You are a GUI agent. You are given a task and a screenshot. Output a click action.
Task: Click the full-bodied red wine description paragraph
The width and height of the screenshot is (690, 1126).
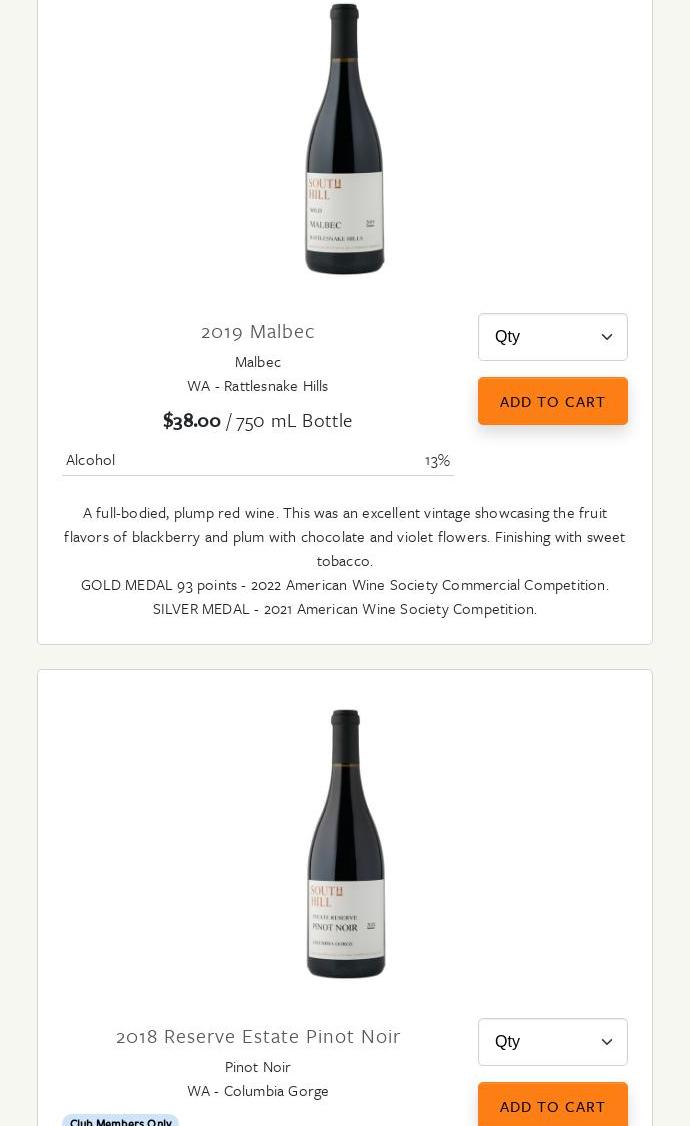pos(345,536)
